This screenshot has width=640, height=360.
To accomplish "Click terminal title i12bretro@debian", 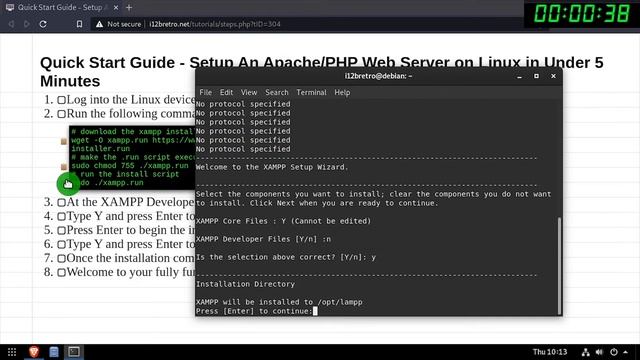I will (x=378, y=76).
